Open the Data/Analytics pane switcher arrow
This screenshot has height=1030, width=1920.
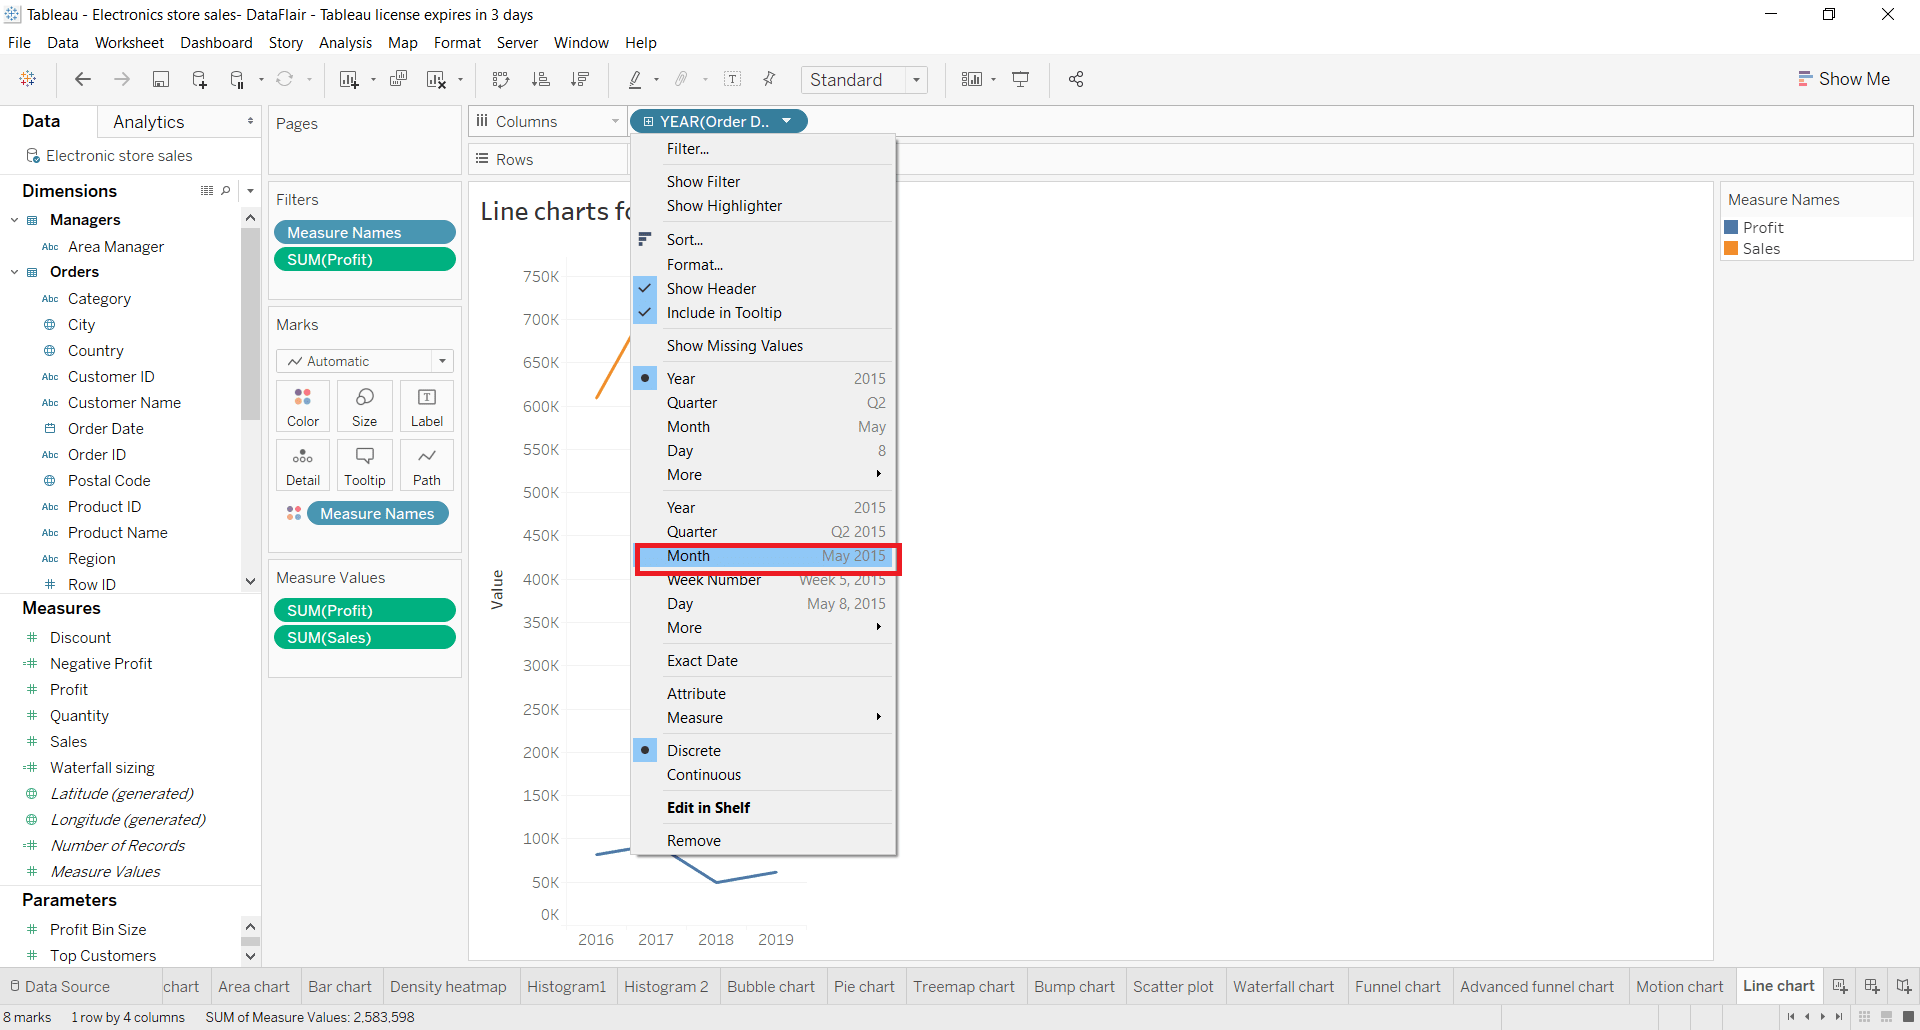point(250,121)
